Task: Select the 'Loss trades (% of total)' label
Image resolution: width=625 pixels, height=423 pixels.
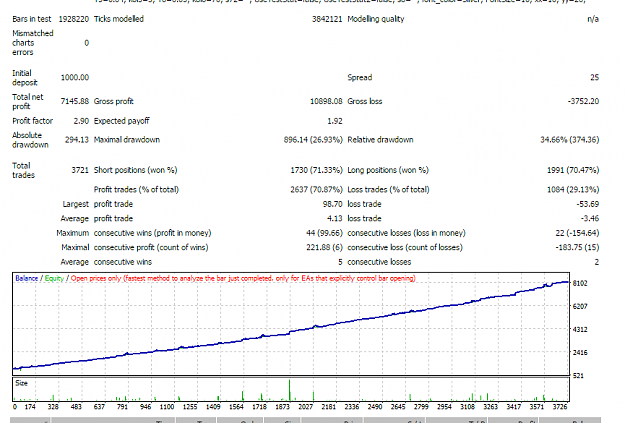Action: [x=389, y=189]
